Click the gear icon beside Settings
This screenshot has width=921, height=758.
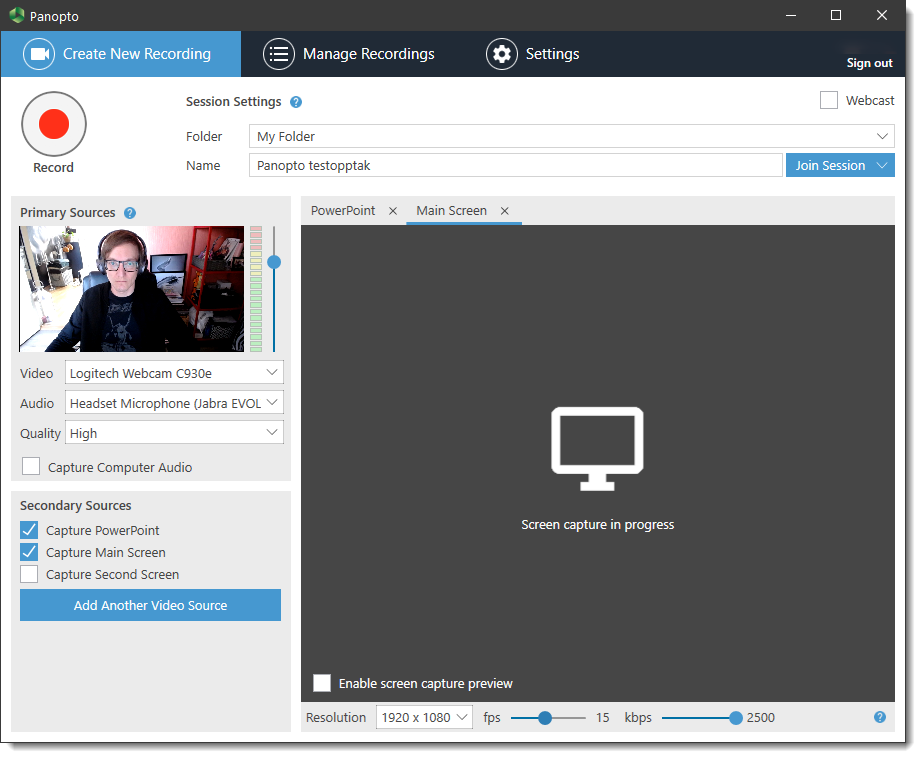click(x=502, y=54)
